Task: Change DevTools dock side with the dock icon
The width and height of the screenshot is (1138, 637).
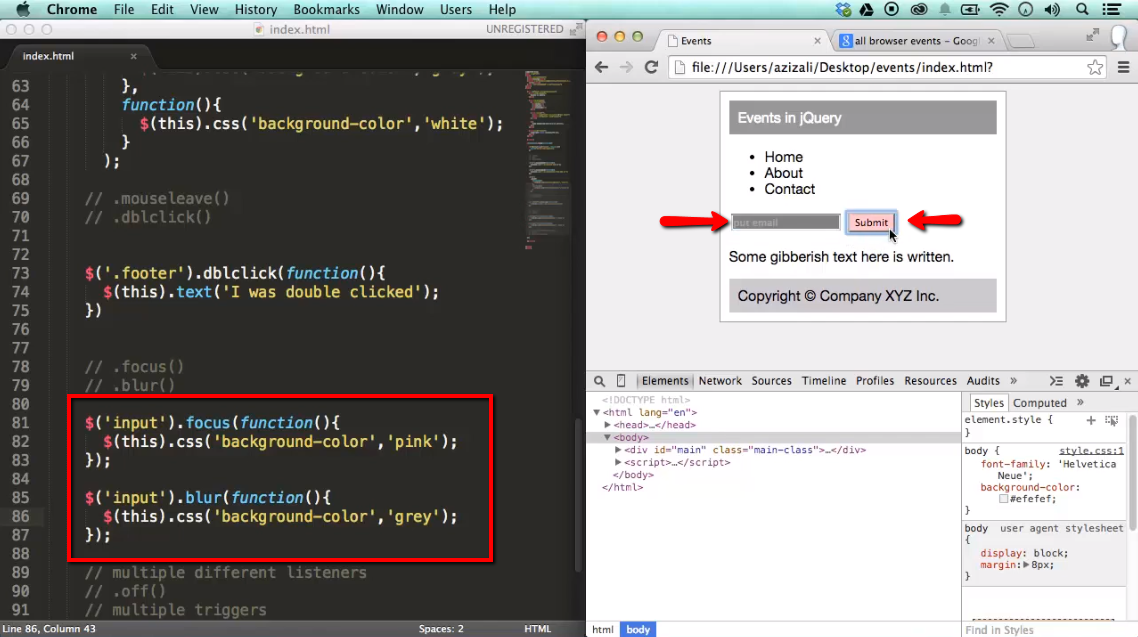Action: pyautogui.click(x=1108, y=381)
